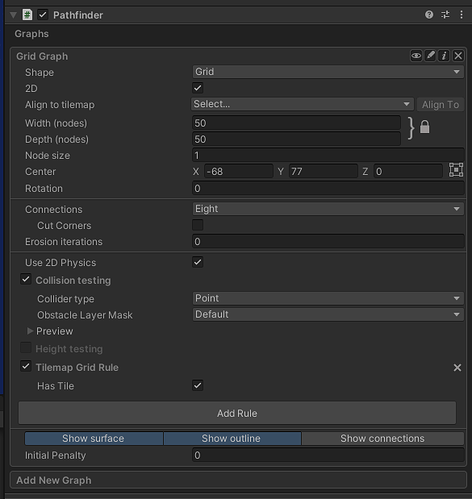Open Pathfinder component help reference
The image size is (472, 499).
(429, 15)
